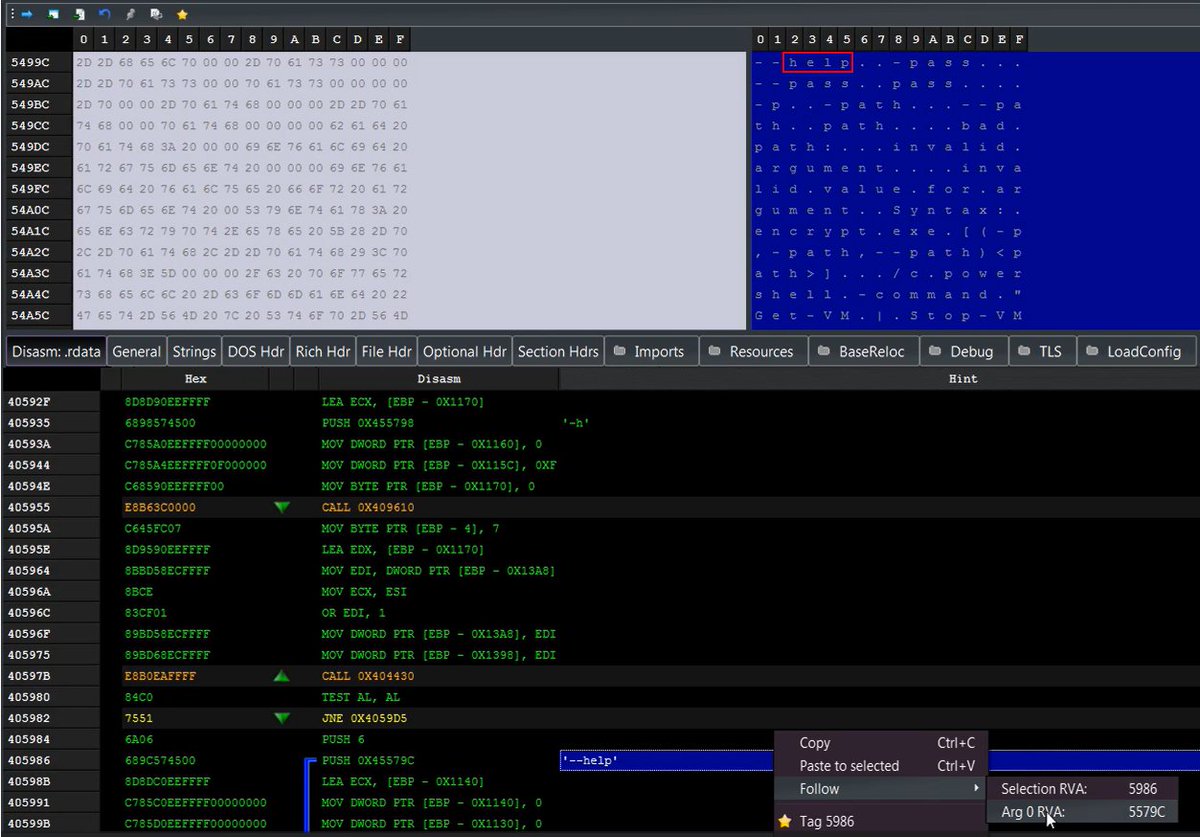Click the Hex column header
This screenshot has width=1200, height=837.
196,379
